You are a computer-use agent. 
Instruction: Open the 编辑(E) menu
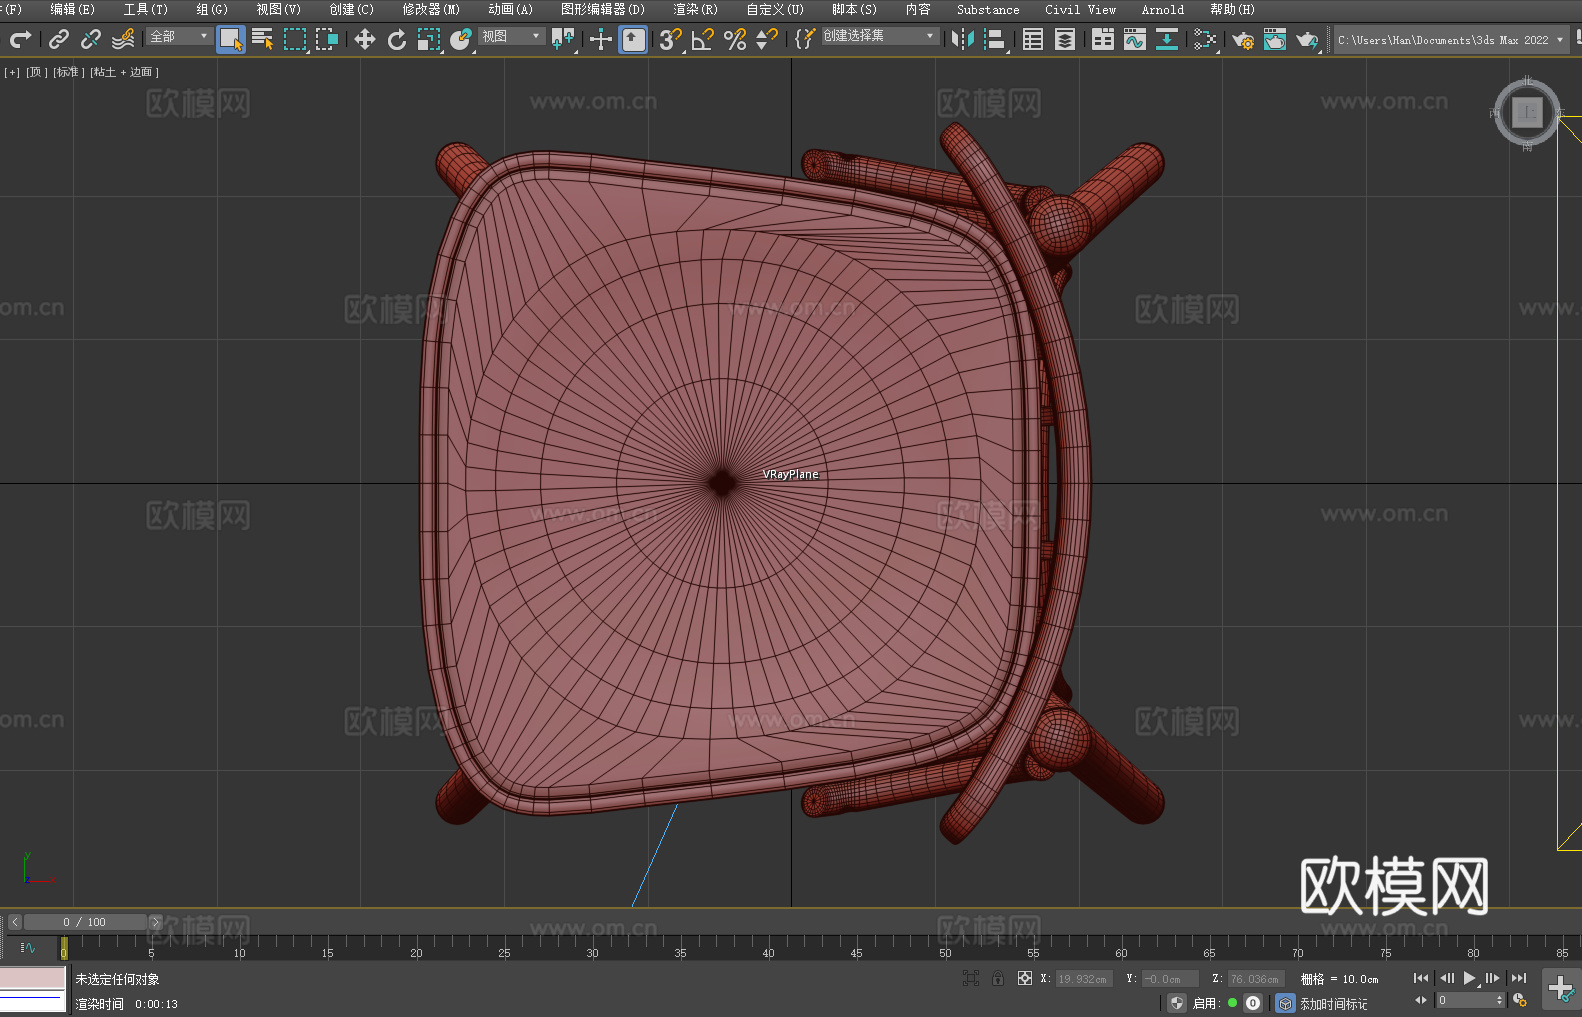72,9
